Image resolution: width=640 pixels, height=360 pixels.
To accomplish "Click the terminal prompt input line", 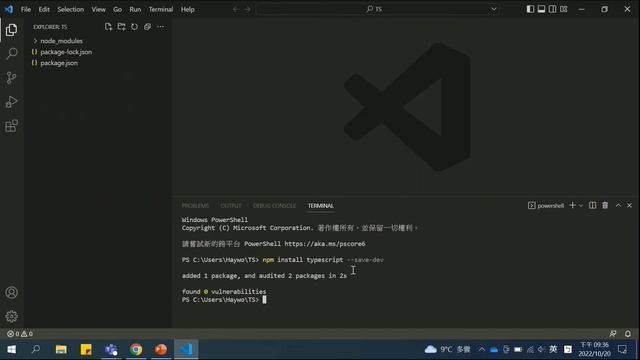I will click(264, 300).
